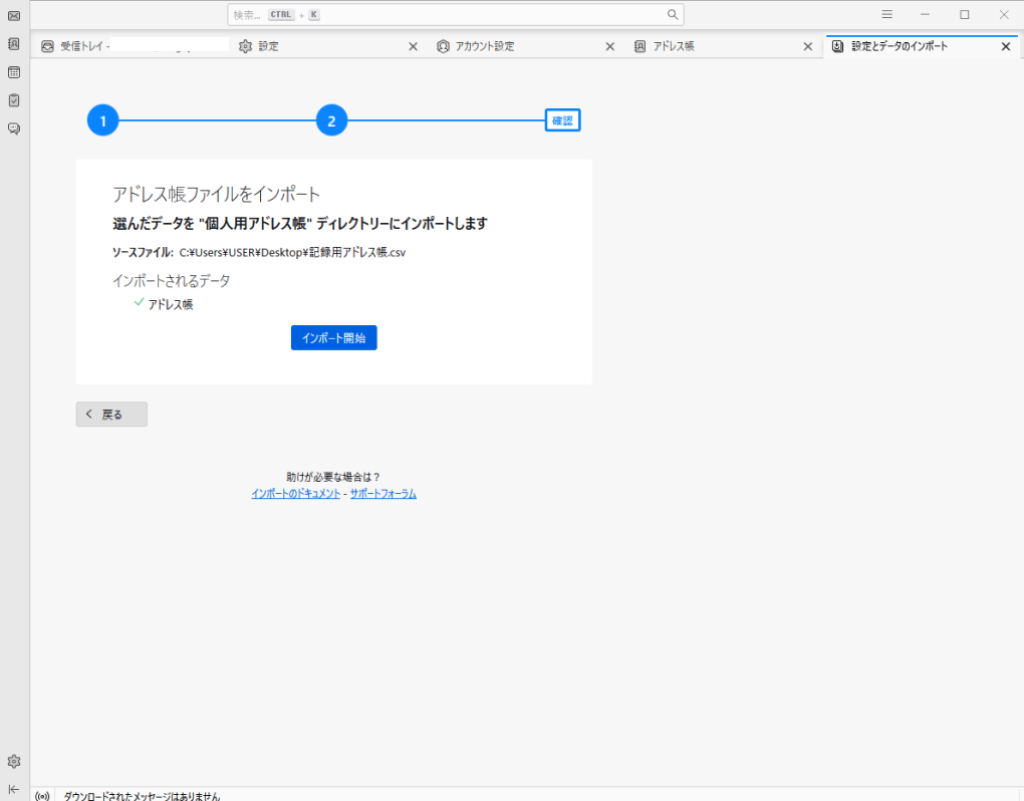
Task: Open the Tasks sidebar icon
Action: pyautogui.click(x=14, y=100)
